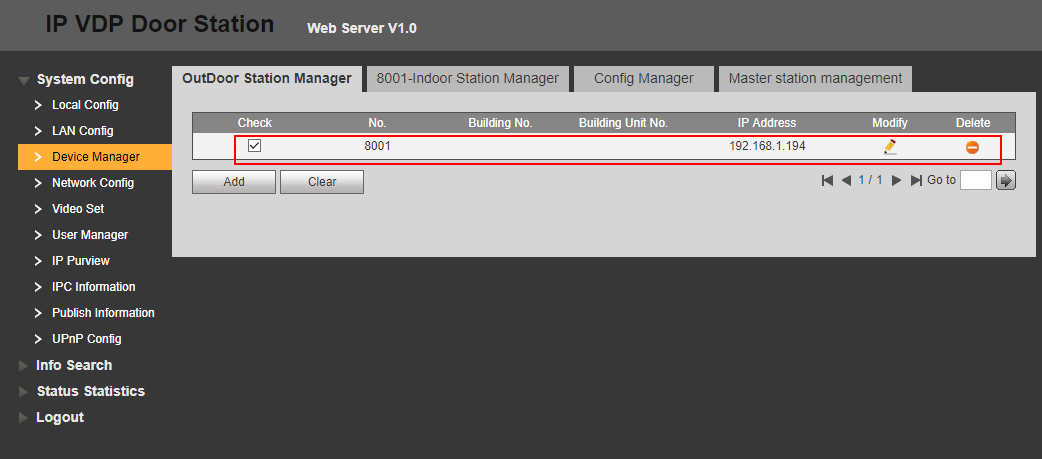Viewport: 1042px width, 459px height.
Task: Switch to 8001-Indoor Station Manager tab
Action: click(x=467, y=79)
